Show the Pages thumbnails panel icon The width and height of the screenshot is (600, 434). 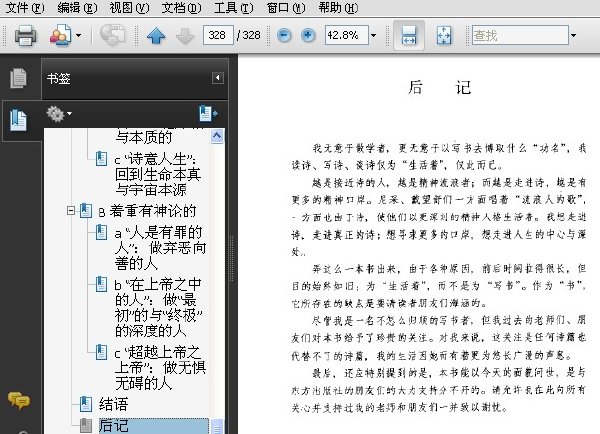pos(18,78)
